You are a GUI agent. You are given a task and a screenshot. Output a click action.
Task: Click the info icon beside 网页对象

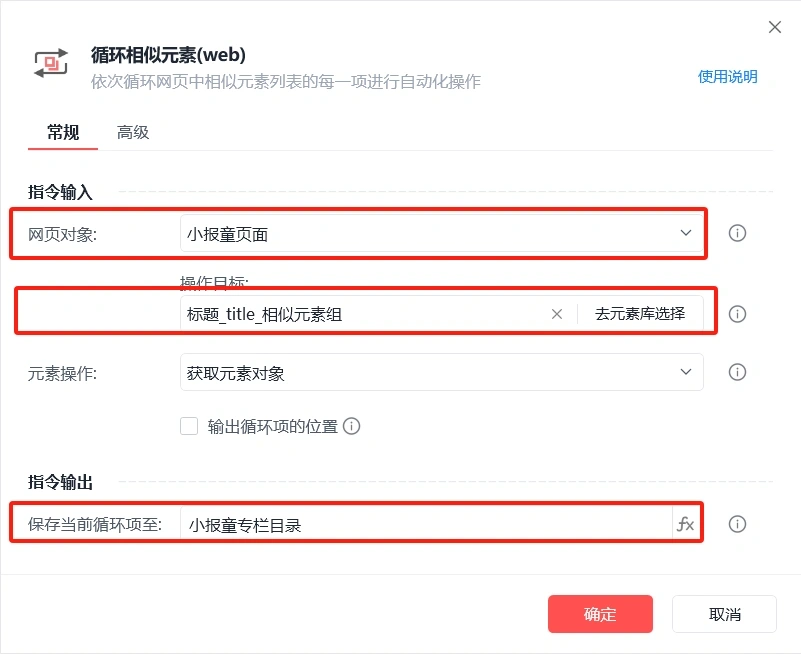pos(737,233)
